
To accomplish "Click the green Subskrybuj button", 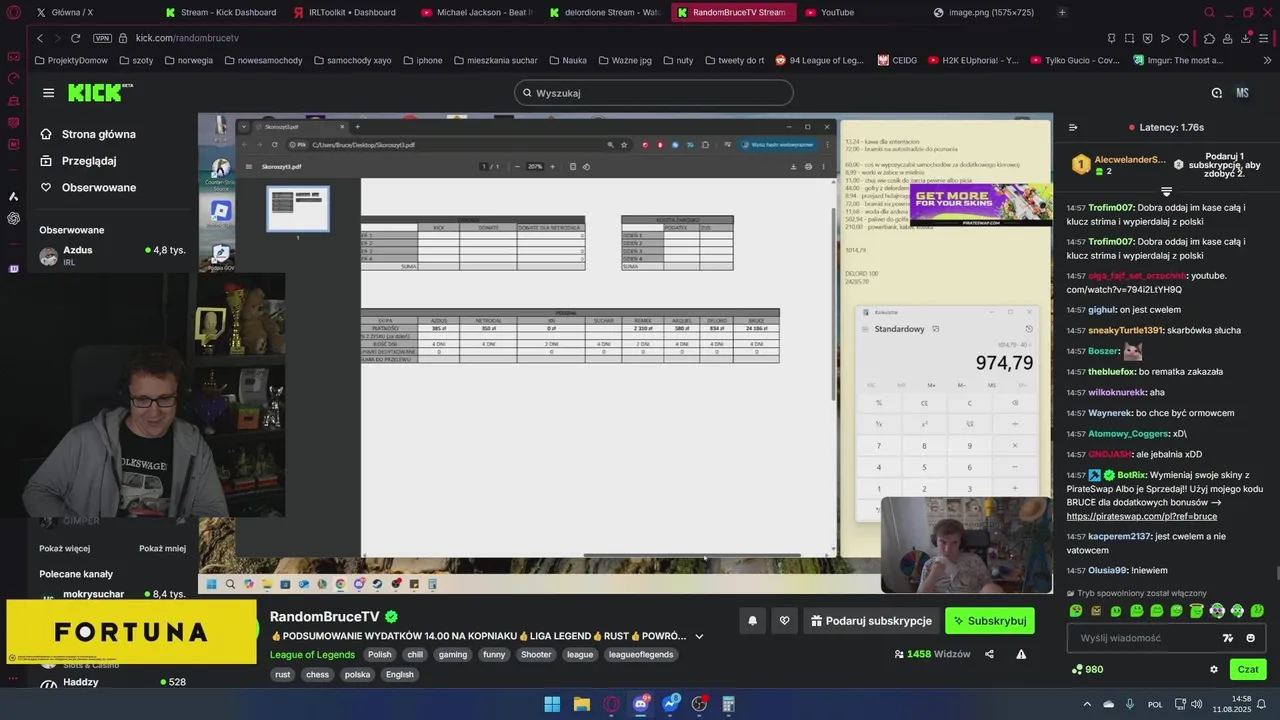I will 989,621.
